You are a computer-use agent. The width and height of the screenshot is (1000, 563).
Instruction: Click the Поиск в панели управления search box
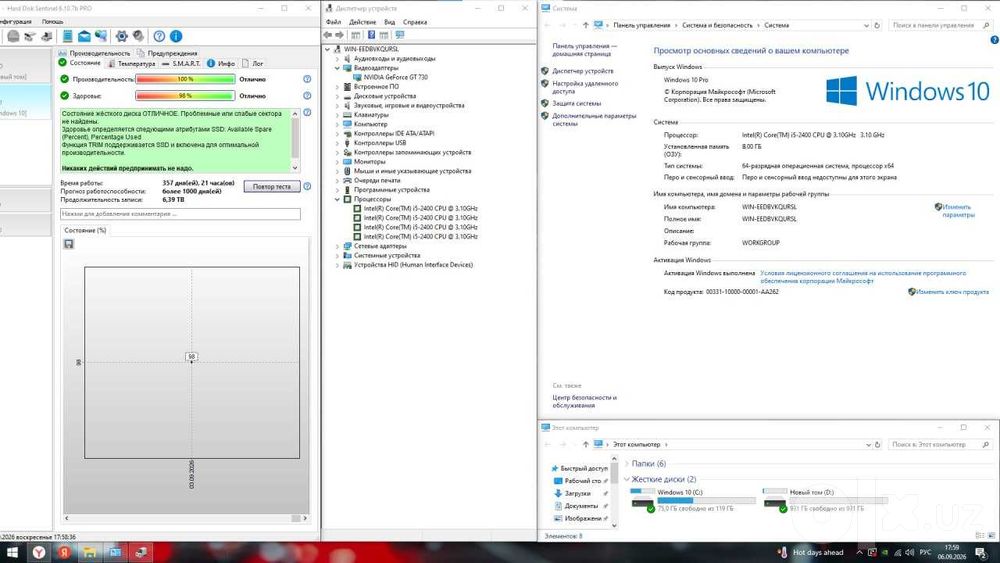940,26
